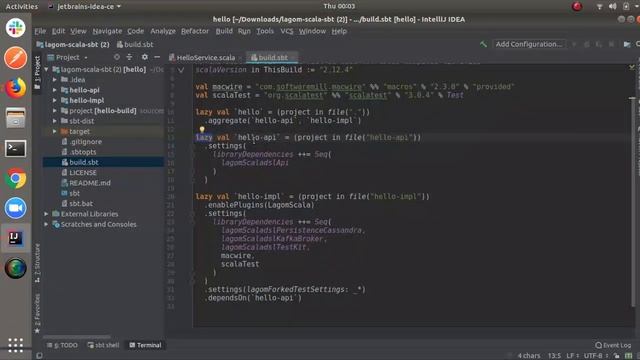This screenshot has height=360, width=640.
Task: Open the Build menu
Action: point(224,31)
